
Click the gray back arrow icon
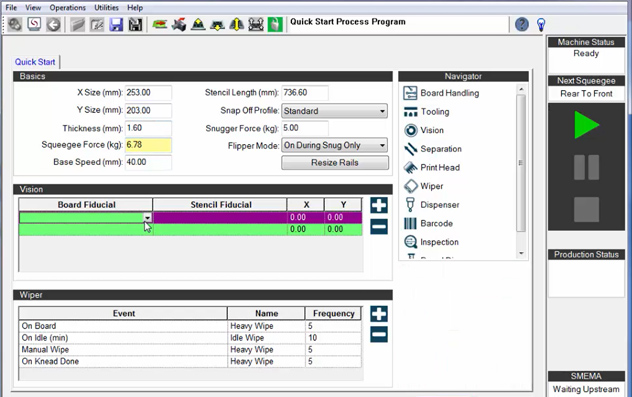click(53, 25)
